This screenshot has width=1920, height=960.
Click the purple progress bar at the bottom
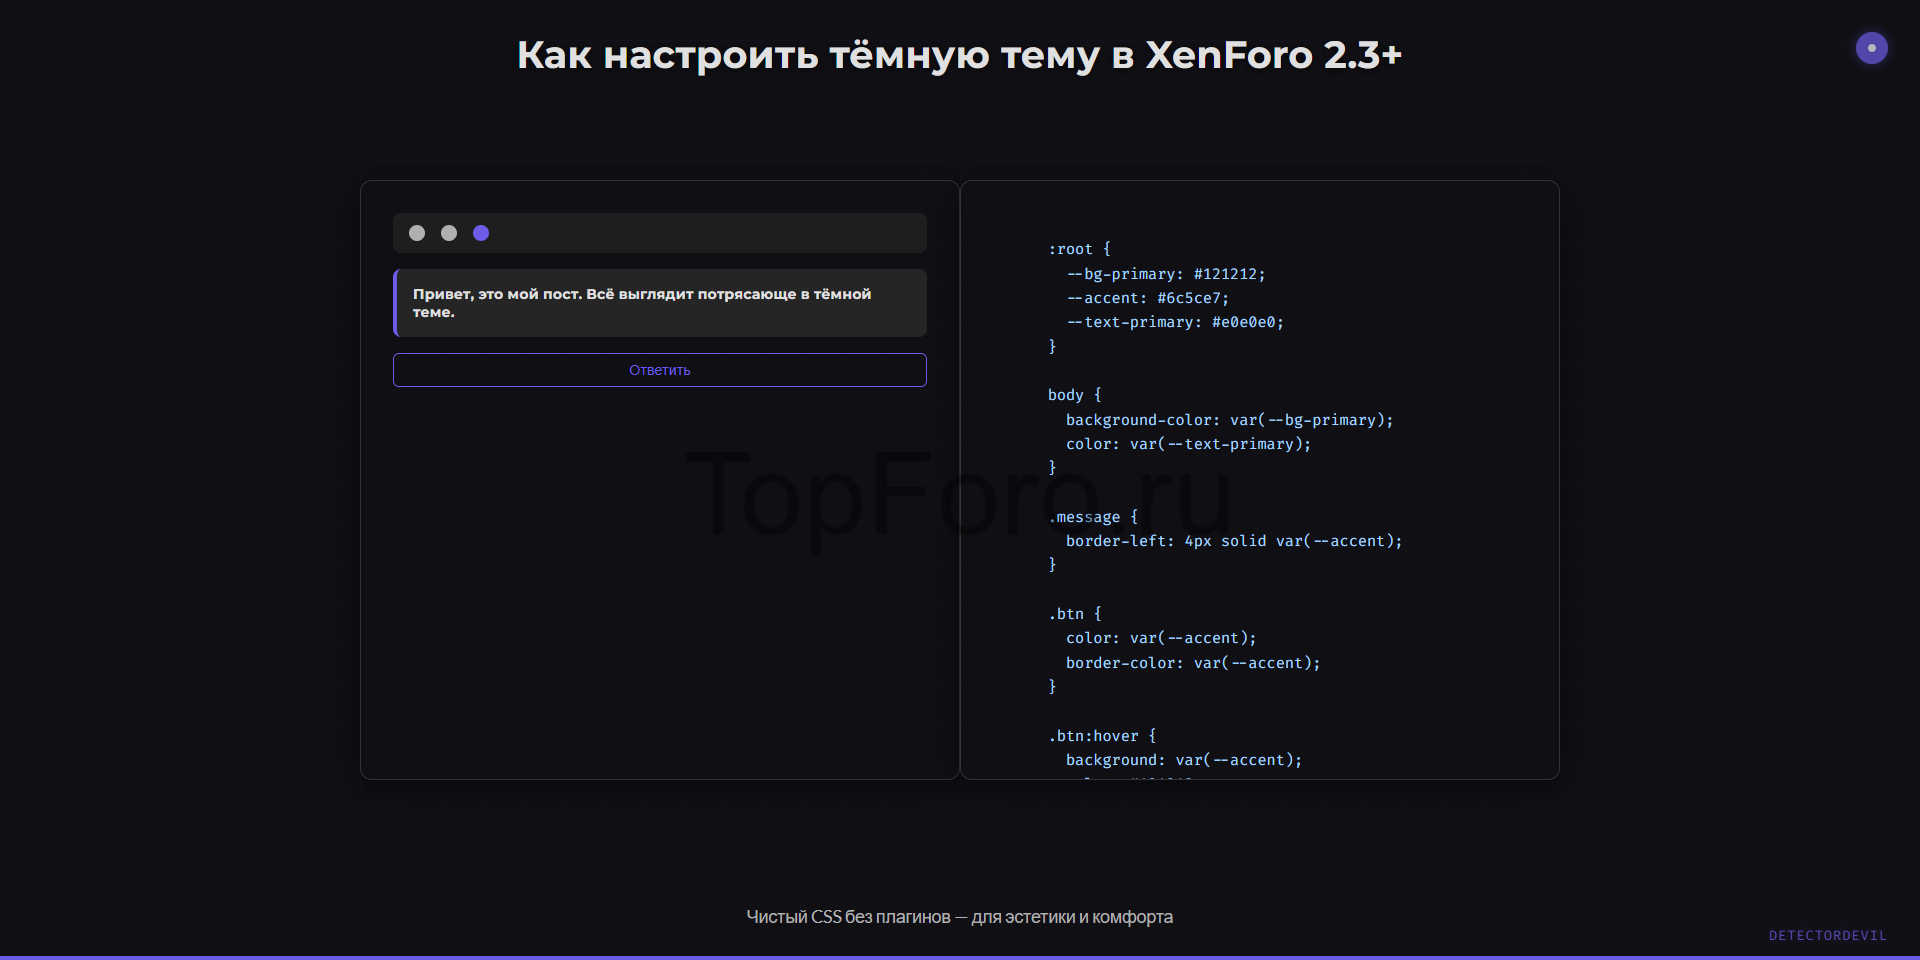coord(960,957)
